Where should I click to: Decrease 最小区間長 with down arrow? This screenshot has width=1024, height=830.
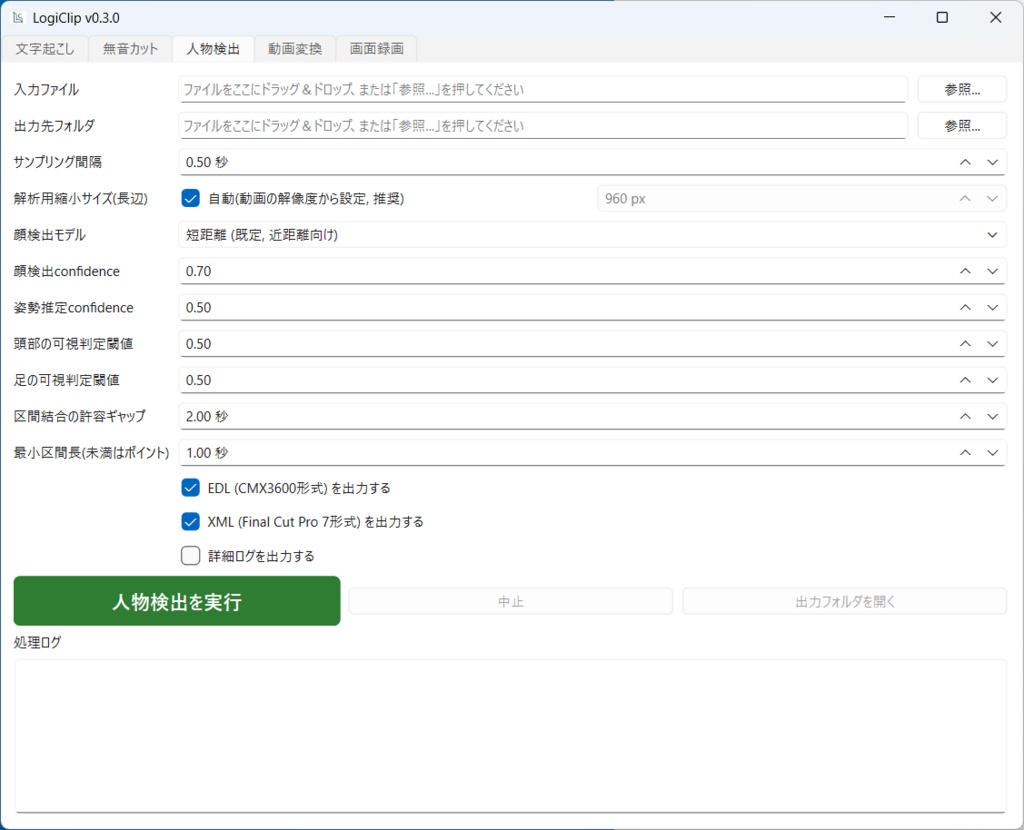pyautogui.click(x=993, y=453)
